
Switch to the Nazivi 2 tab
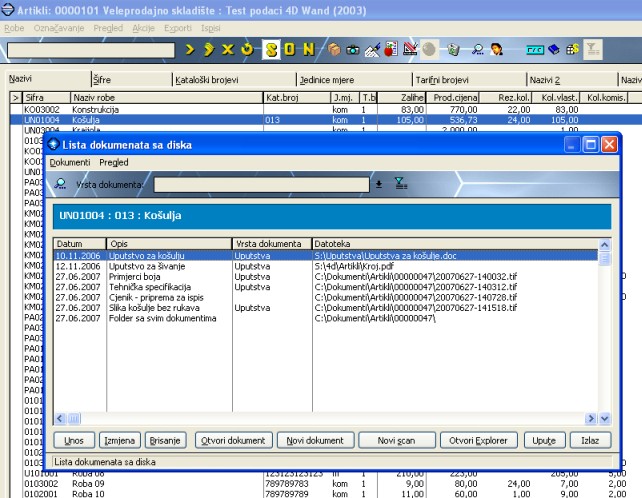(x=572, y=79)
